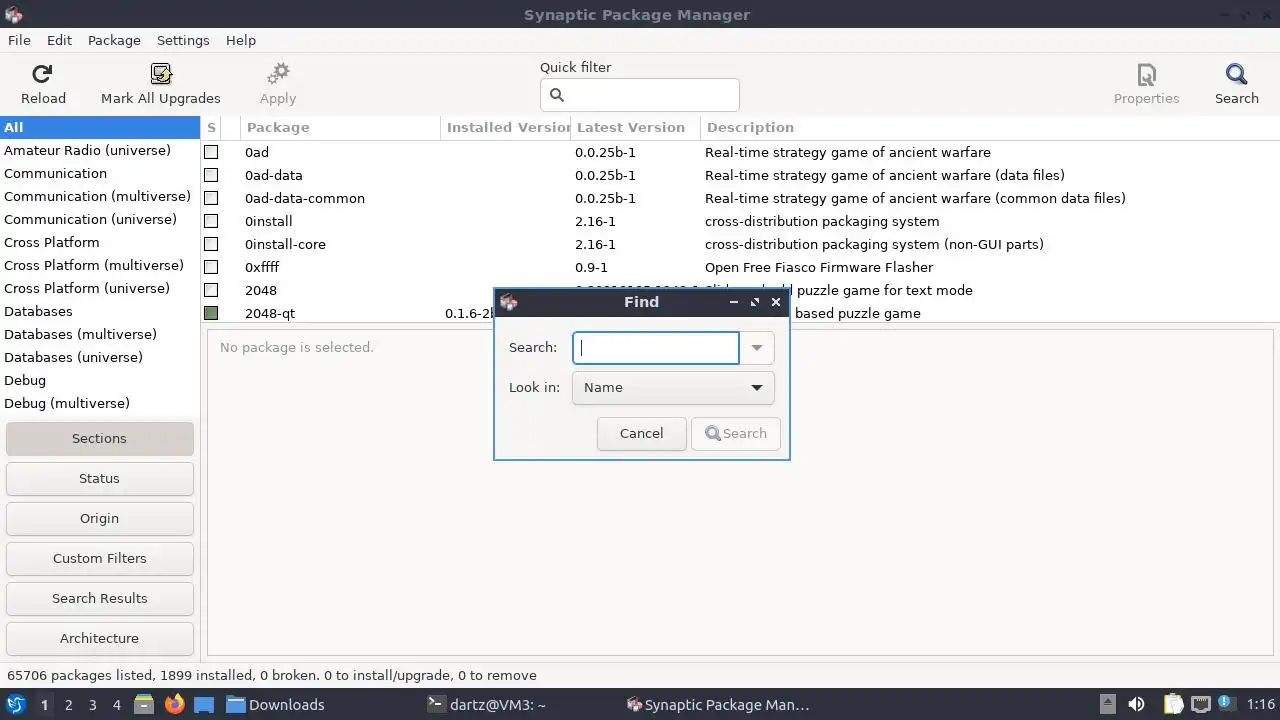Viewport: 1280px width, 720px height.
Task: Toggle checkbox for package 0ad-data-common
Action: (211, 198)
